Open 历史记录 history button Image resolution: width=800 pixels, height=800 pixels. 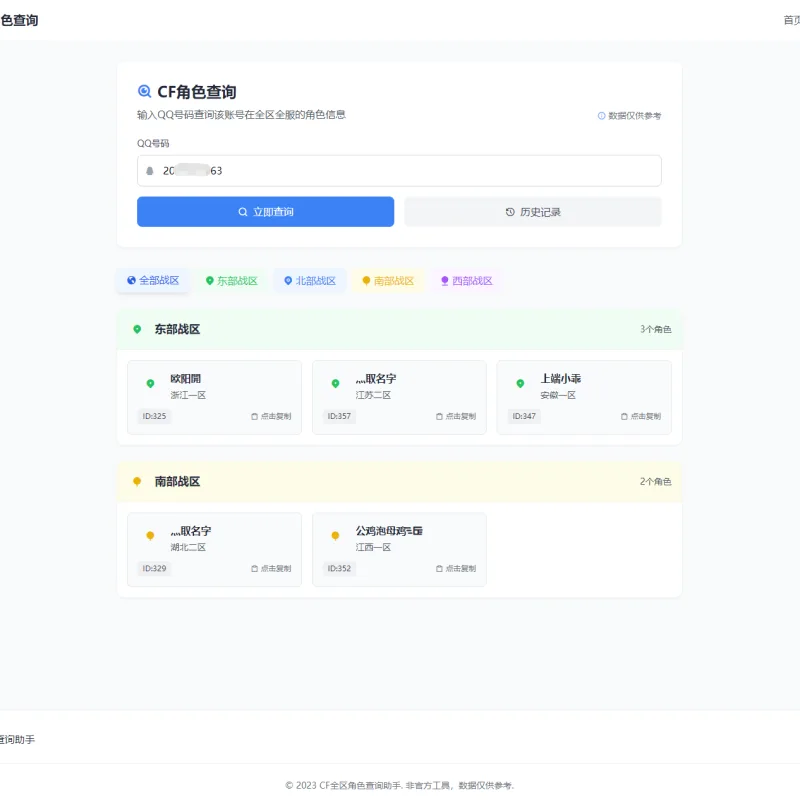[533, 212]
